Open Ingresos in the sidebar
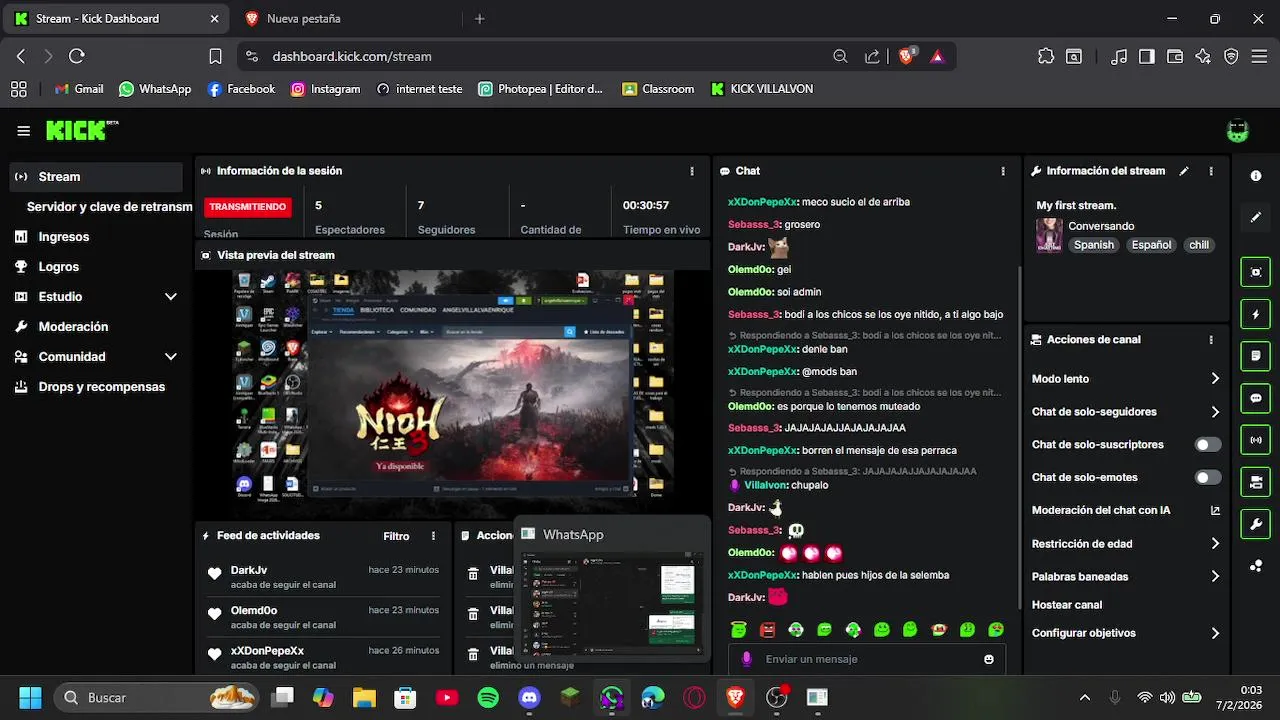Screen dimensions: 1280x720 [96, 237]
